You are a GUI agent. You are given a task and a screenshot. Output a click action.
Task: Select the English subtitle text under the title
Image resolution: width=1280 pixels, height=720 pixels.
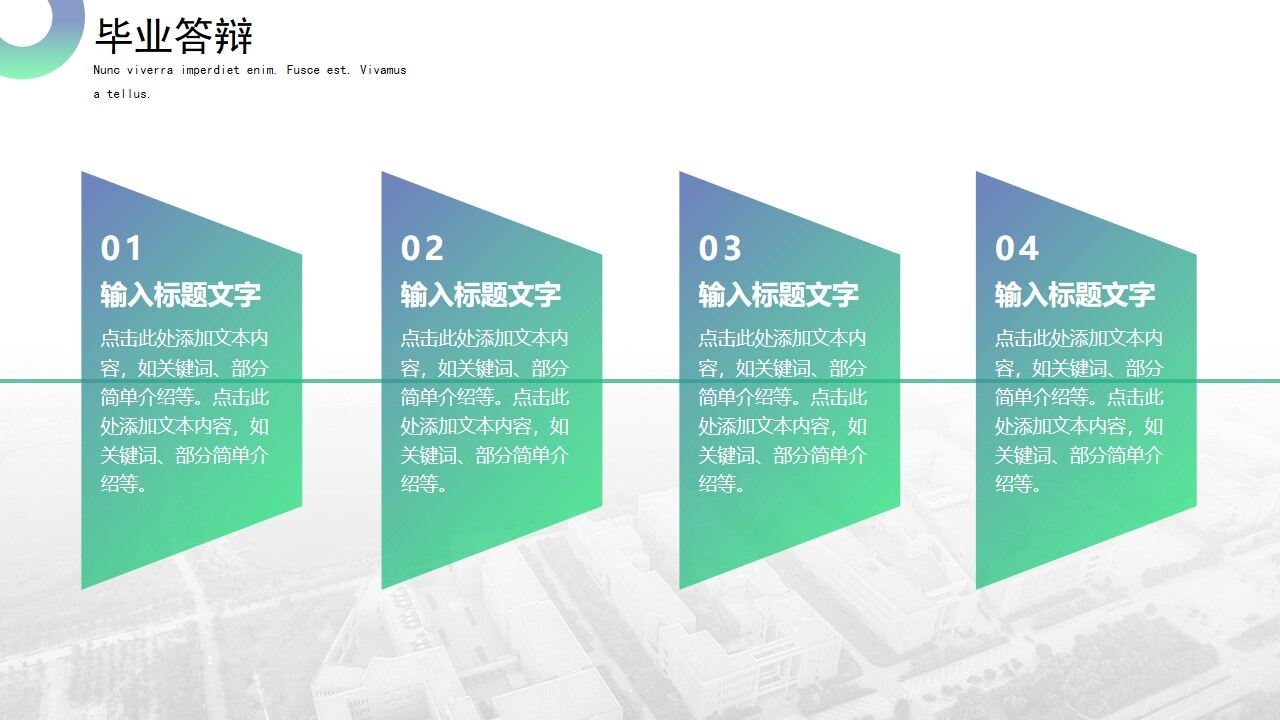pyautogui.click(x=248, y=70)
